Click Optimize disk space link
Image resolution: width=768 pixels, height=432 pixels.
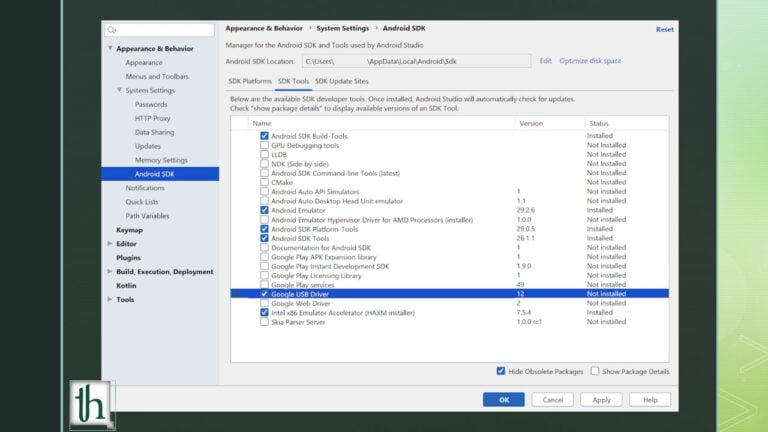click(590, 61)
